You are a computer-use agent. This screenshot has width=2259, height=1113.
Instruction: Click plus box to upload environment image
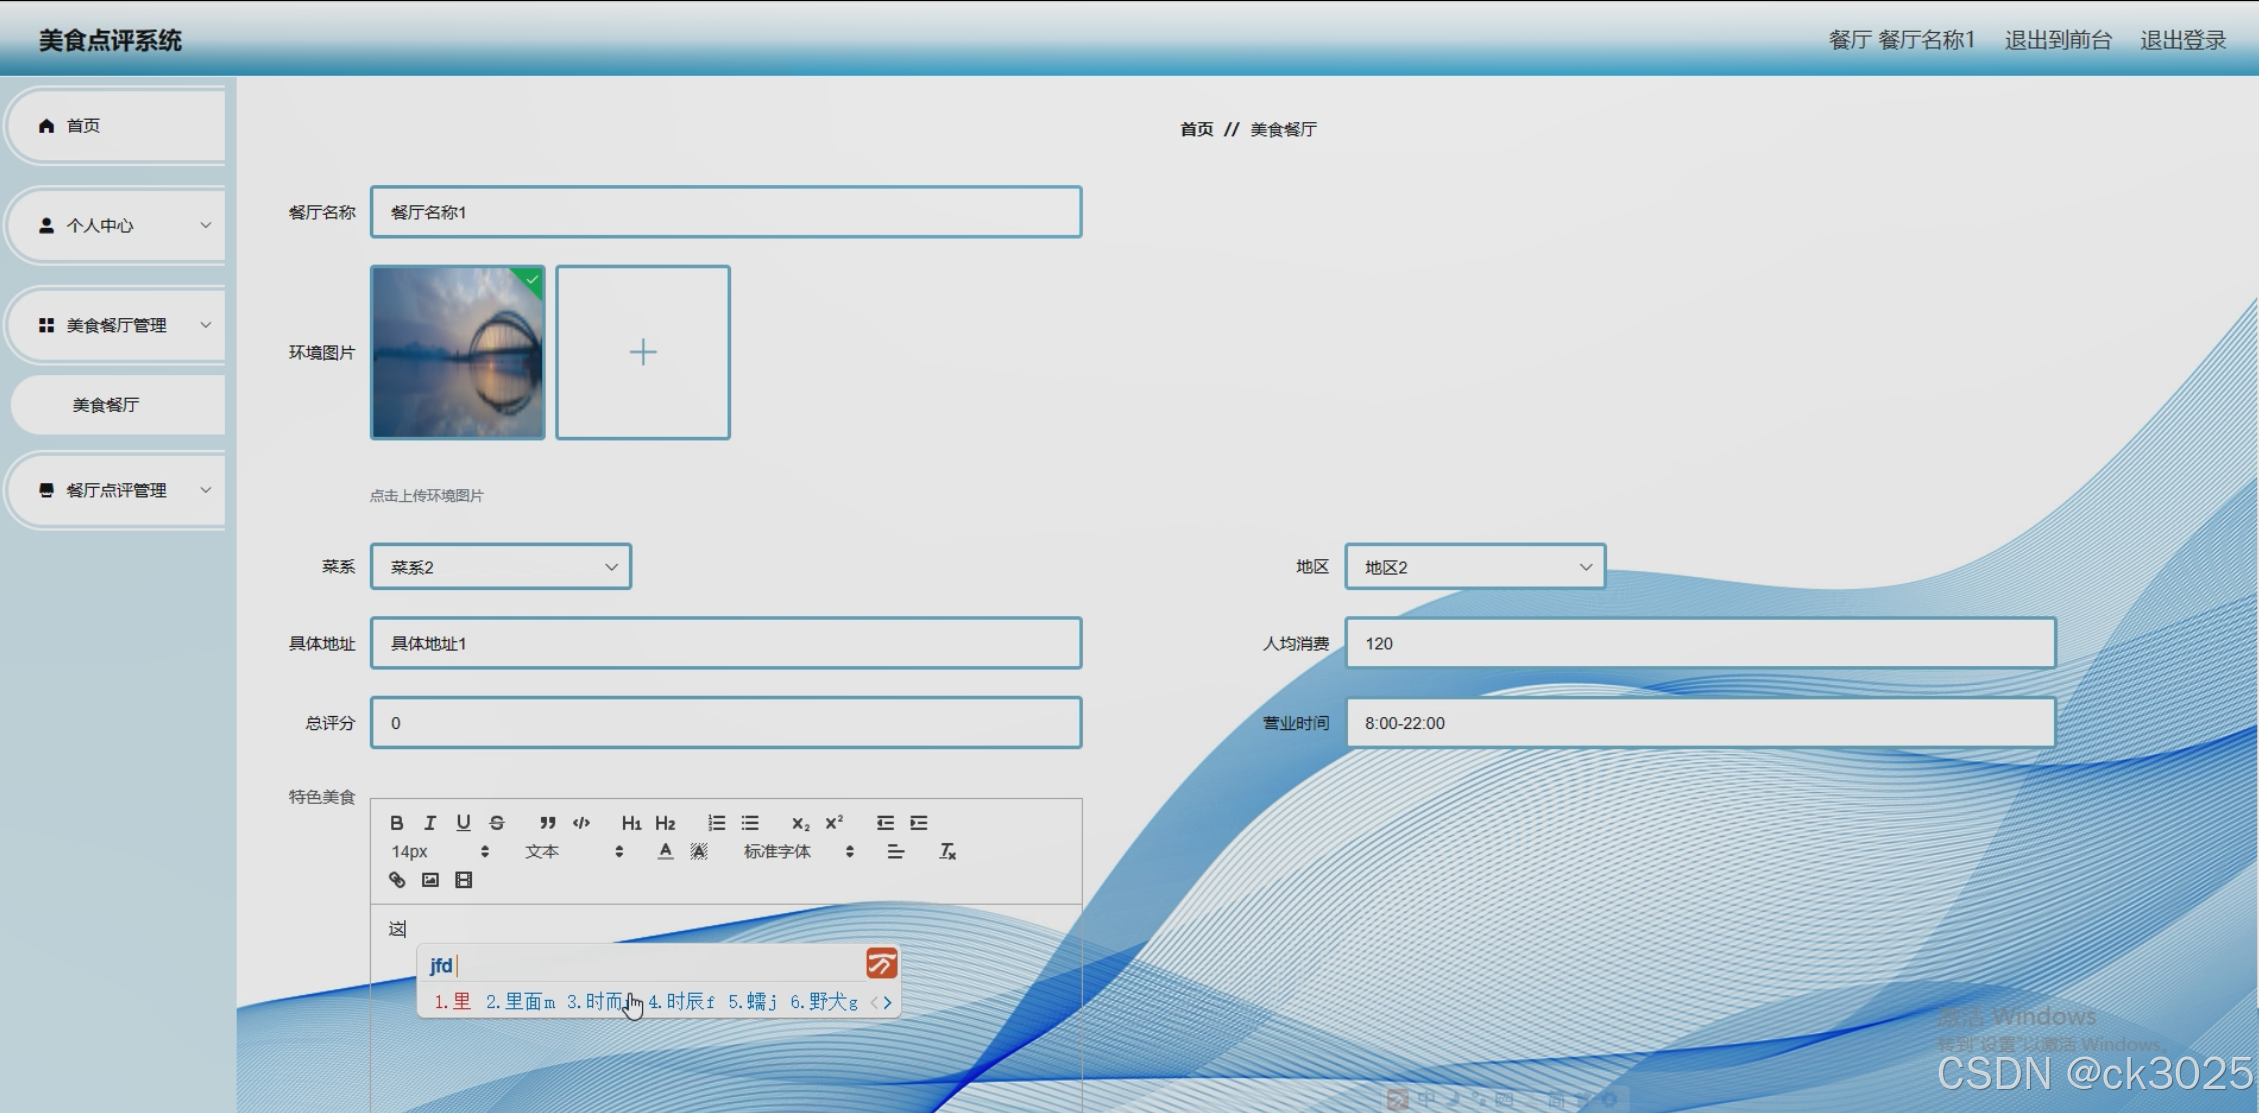coord(643,352)
